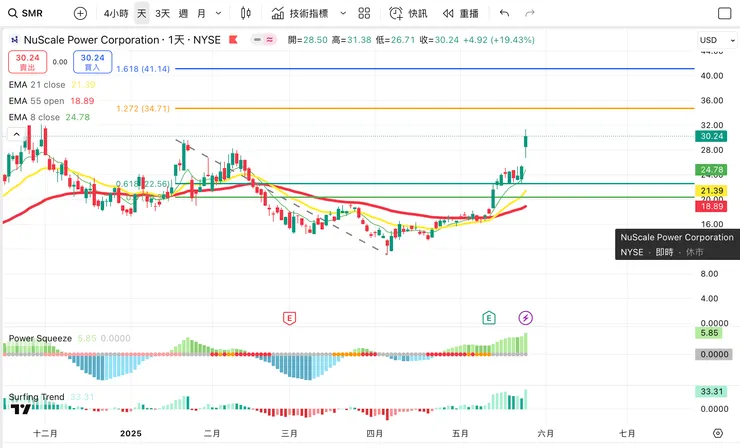Viewport: 740px width, 448px height.
Task: Select the EMA 21 close legend
Action: tap(52, 85)
